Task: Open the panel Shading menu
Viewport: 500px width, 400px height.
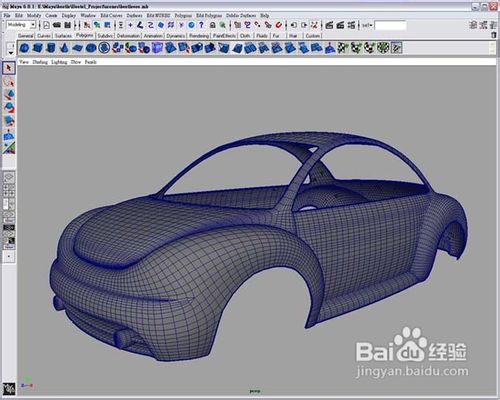Action: [40, 62]
